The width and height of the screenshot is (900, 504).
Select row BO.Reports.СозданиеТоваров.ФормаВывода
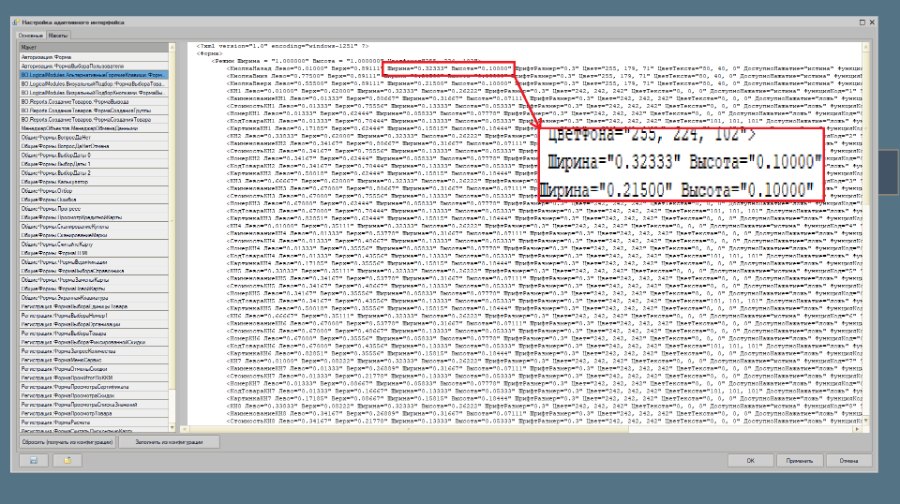click(94, 102)
